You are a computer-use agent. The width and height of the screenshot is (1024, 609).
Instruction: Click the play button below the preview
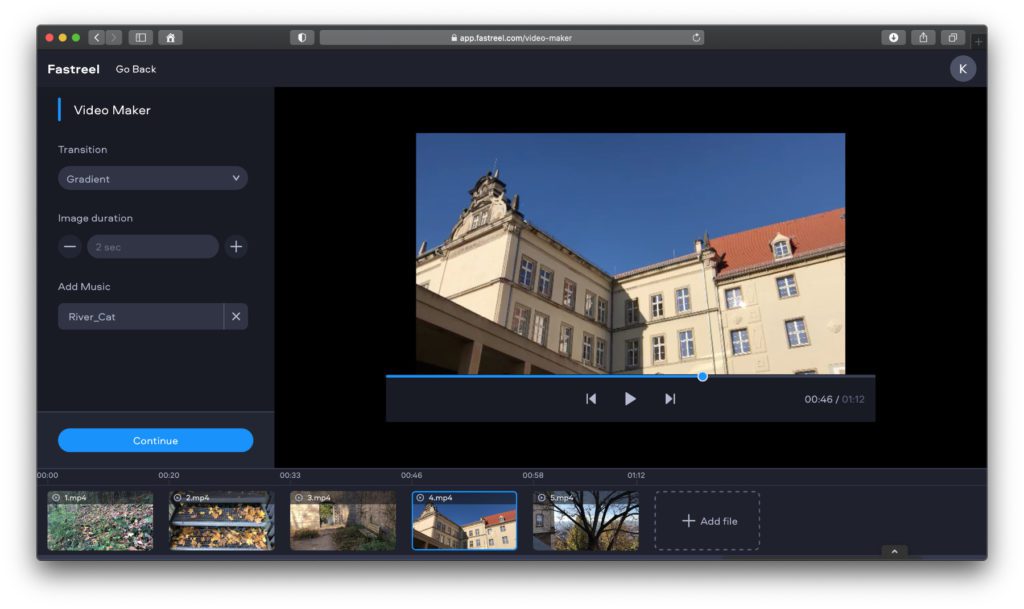coord(630,398)
